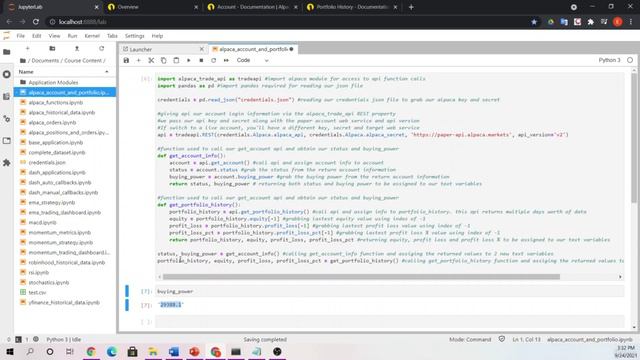640x360 pixels.
Task: Click the horizontal scrollbar of code cell
Action: click(x=361, y=277)
